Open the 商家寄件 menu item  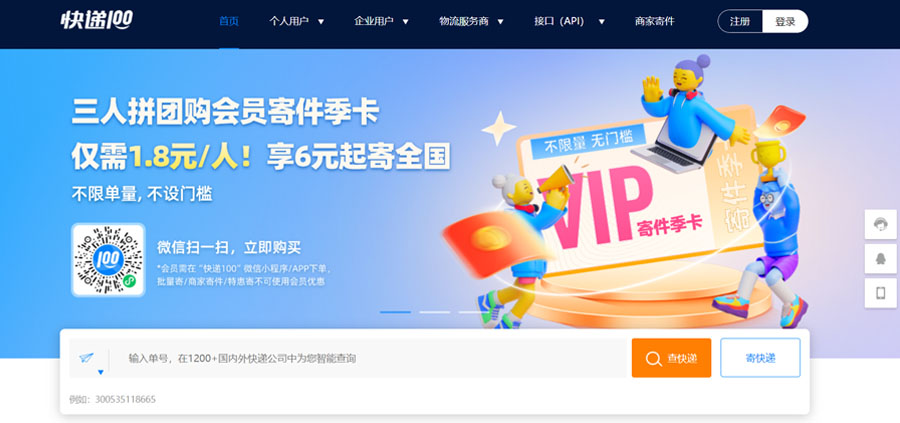click(654, 22)
